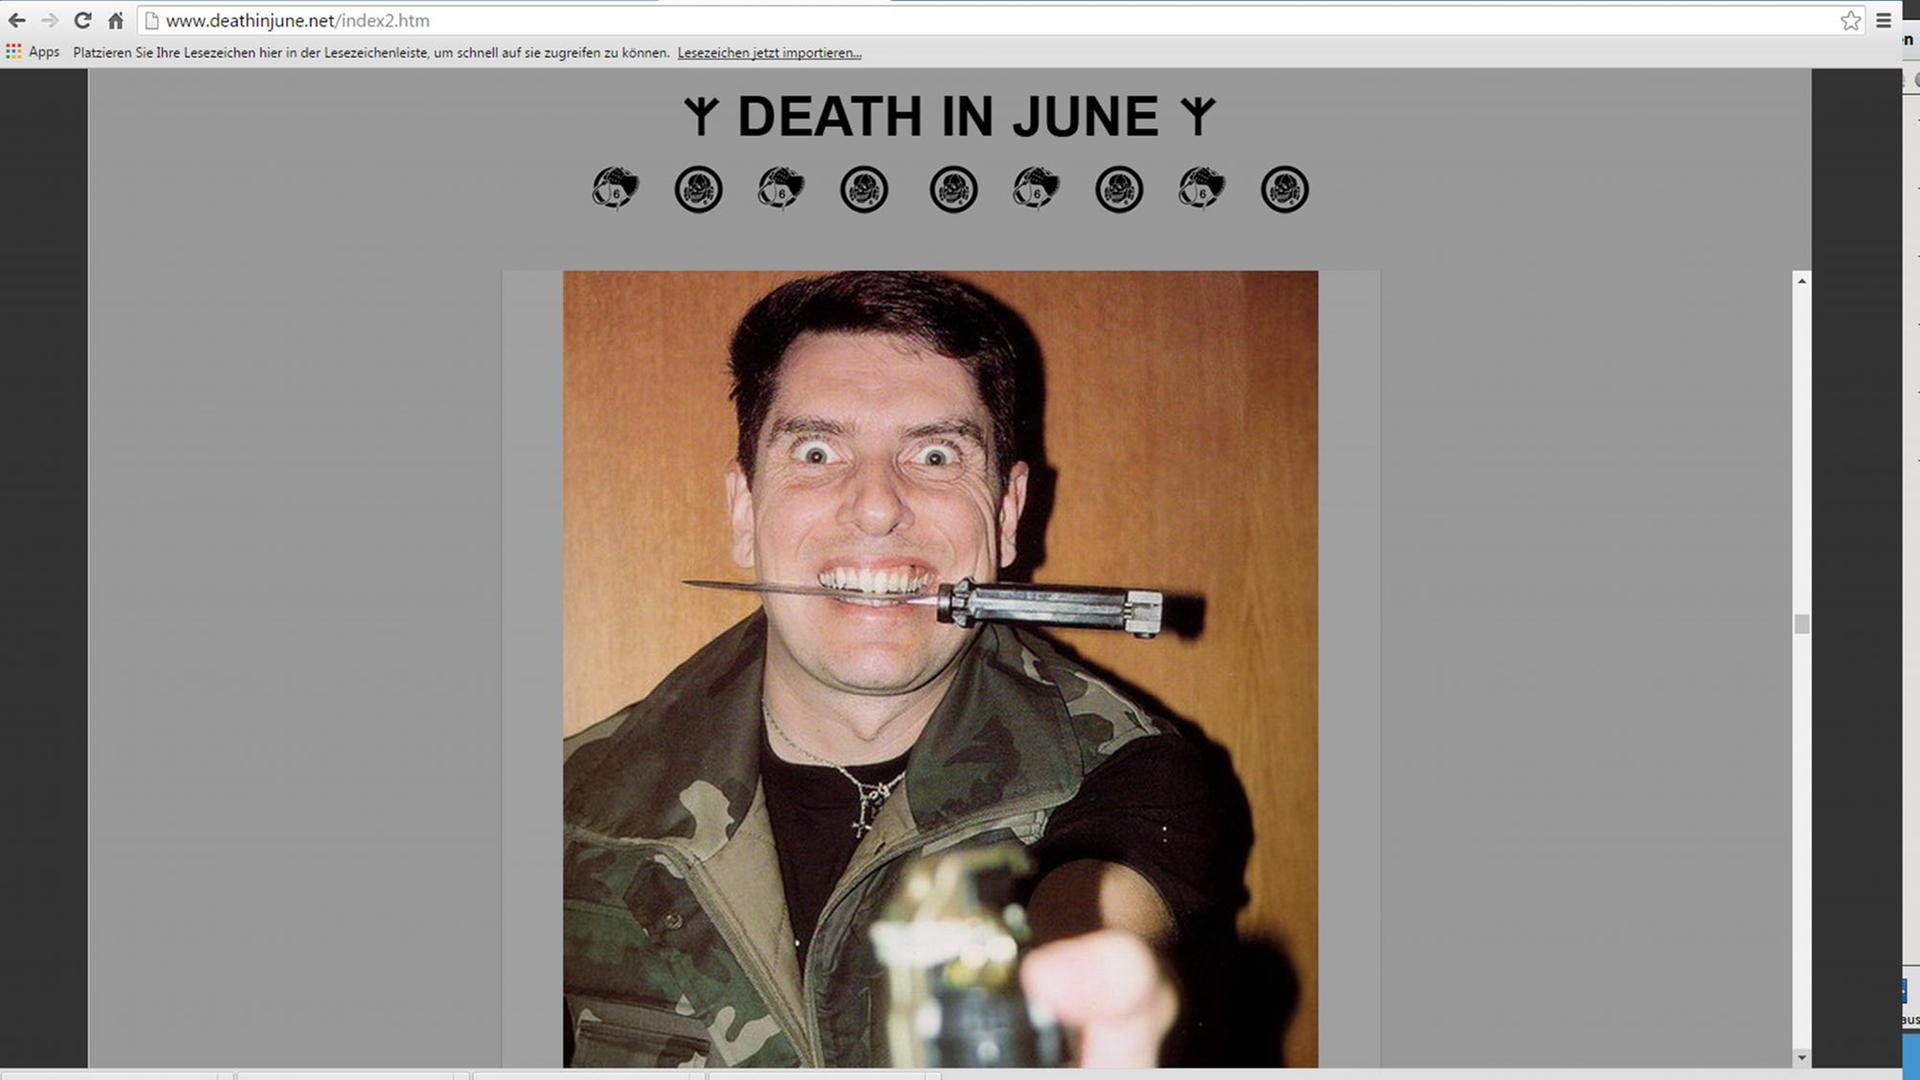Click the fifth icon, the center circled skull

[x=953, y=189]
